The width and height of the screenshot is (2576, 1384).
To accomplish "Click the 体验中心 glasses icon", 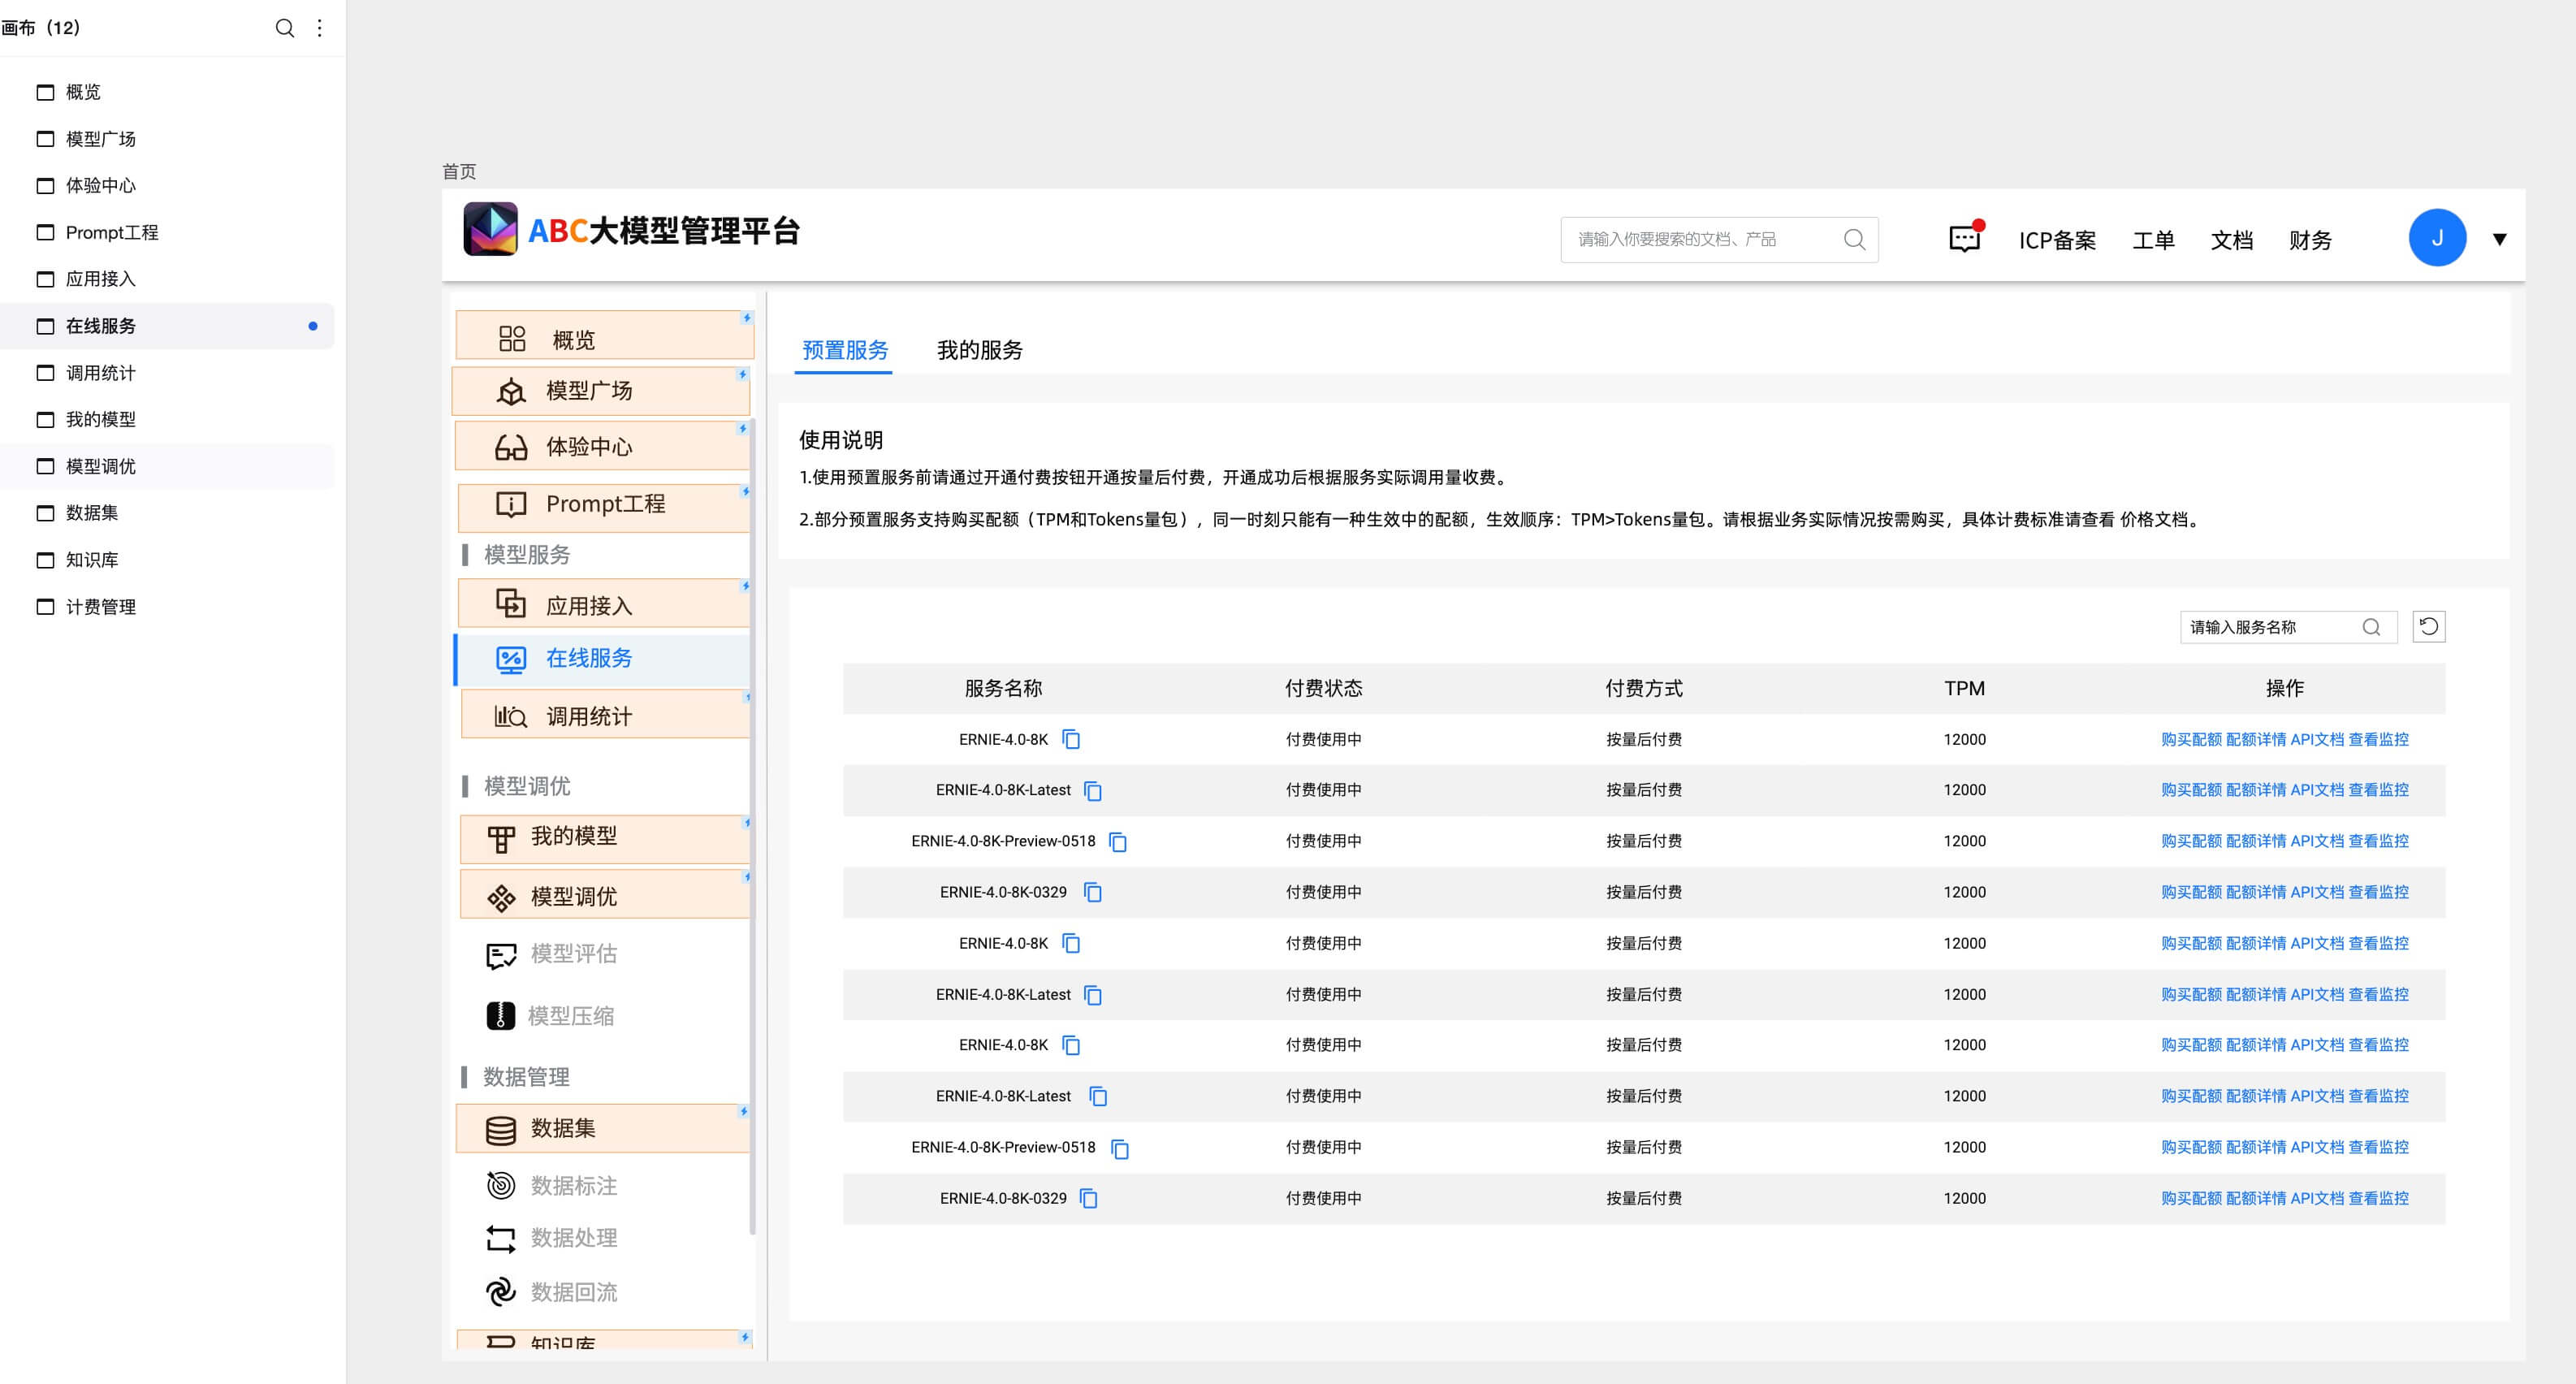I will pos(511,447).
